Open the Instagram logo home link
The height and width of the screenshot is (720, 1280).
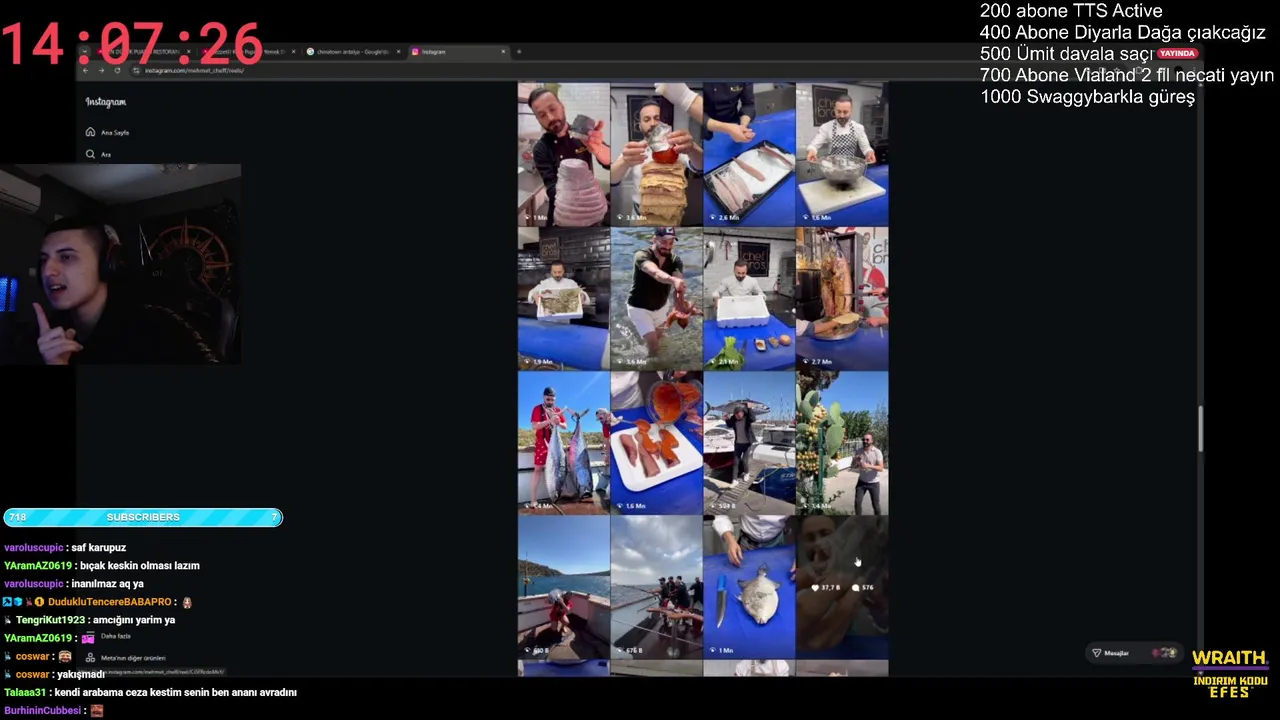click(x=105, y=102)
